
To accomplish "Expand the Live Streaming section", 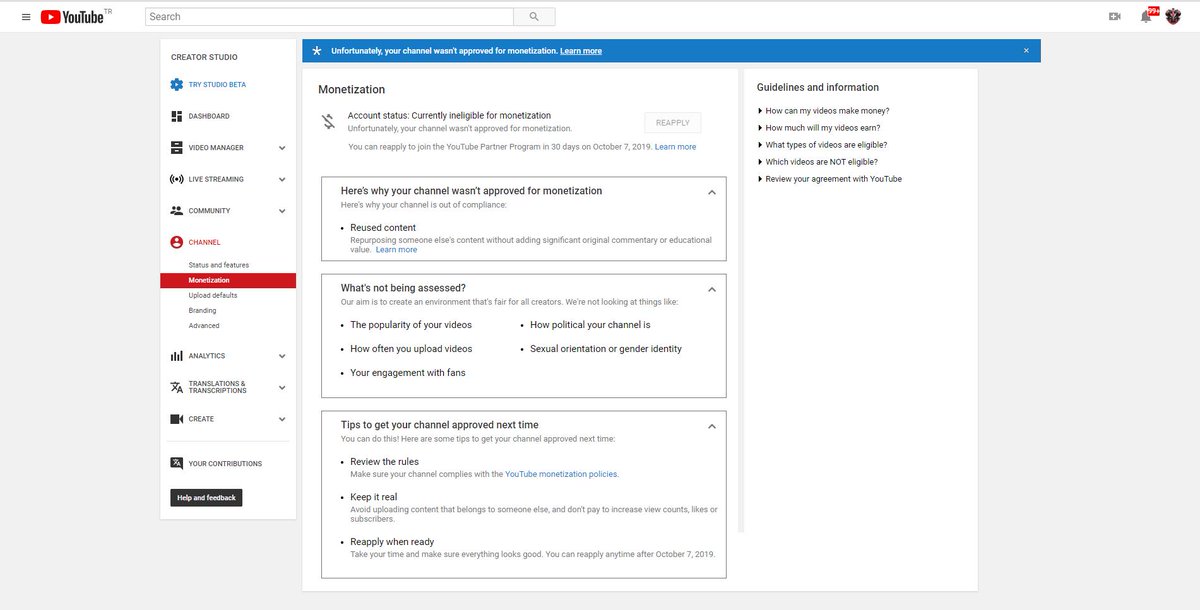I will tap(282, 180).
